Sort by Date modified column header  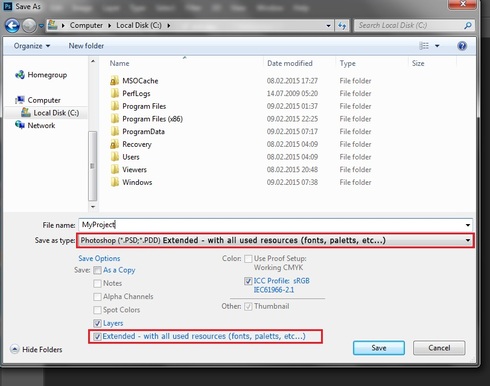click(x=290, y=63)
